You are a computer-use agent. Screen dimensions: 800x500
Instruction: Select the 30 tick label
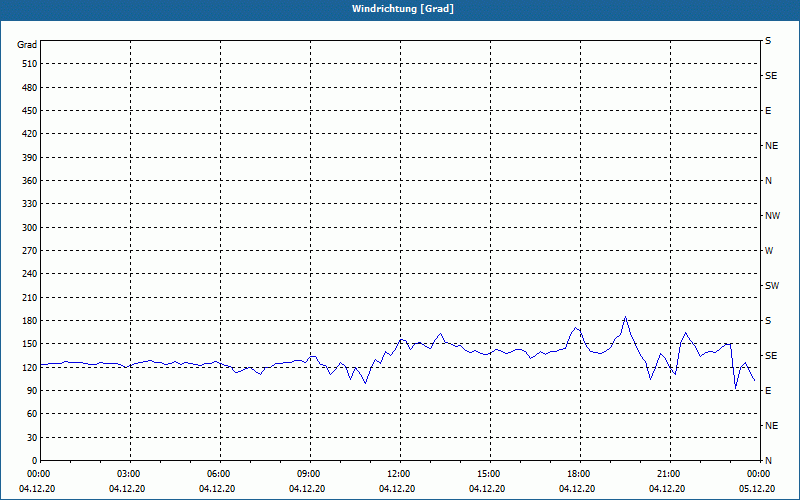click(x=32, y=437)
